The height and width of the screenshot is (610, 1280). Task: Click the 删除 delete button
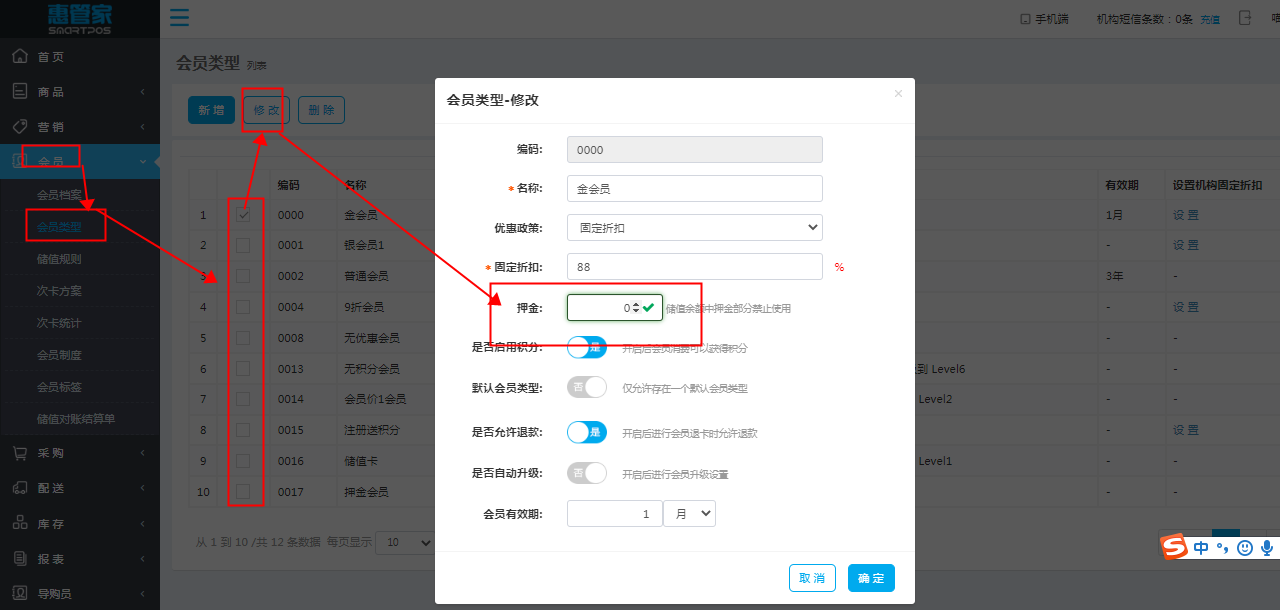tap(321, 110)
